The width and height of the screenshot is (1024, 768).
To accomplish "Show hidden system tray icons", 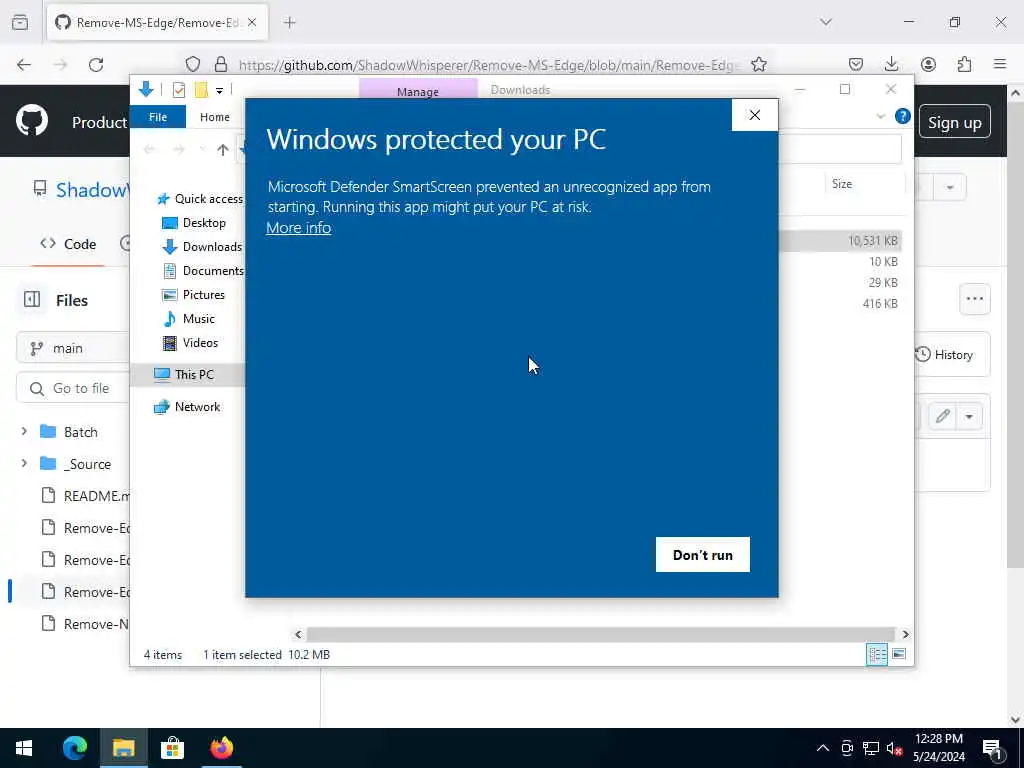I will (x=823, y=748).
